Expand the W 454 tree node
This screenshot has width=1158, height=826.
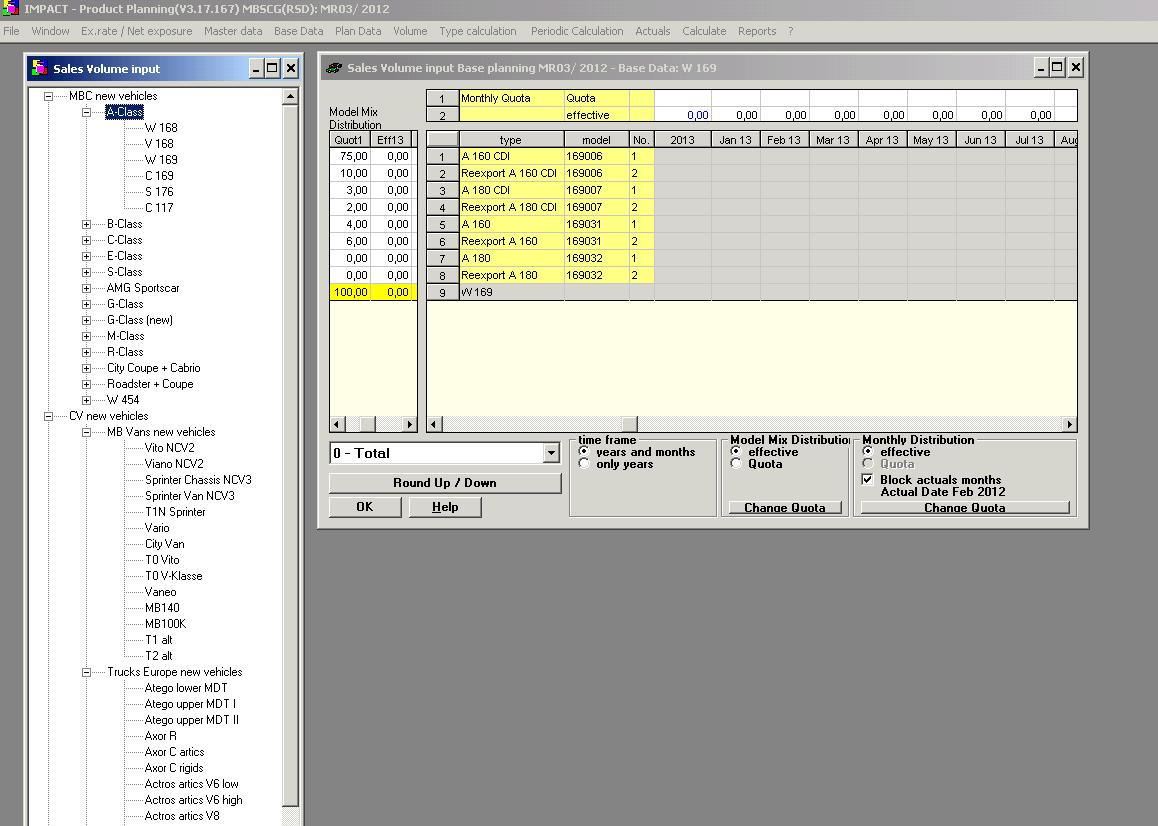86,400
